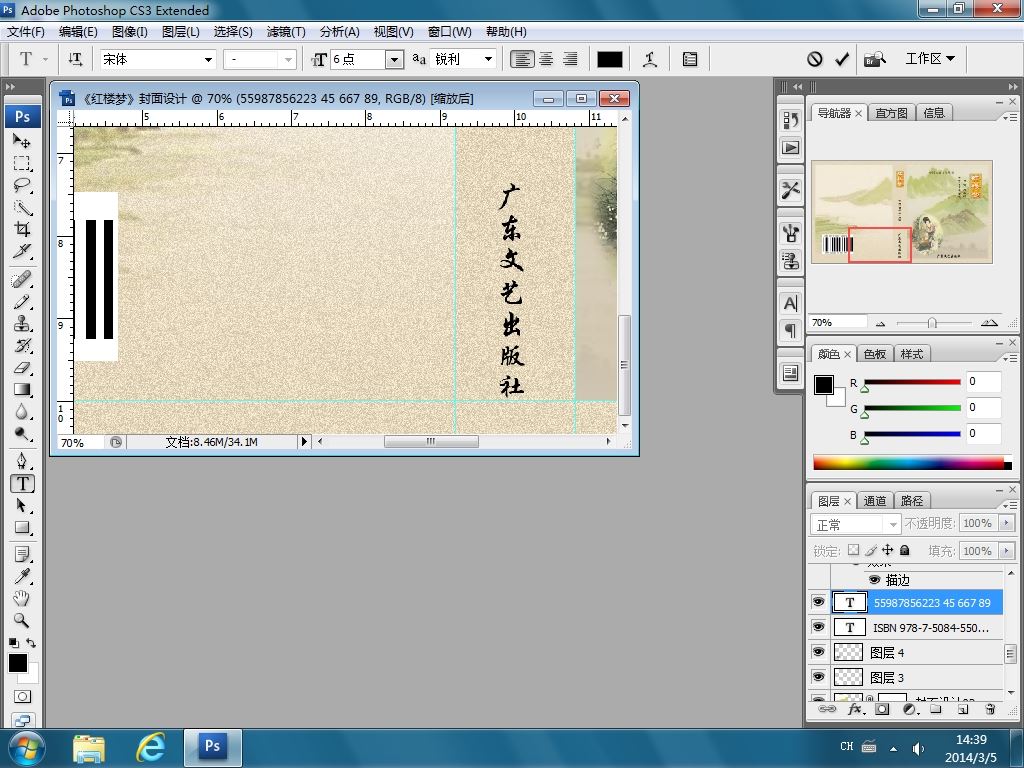Open the layer opacity 不透明度 slider arrow
The width and height of the screenshot is (1024, 768).
(1006, 523)
